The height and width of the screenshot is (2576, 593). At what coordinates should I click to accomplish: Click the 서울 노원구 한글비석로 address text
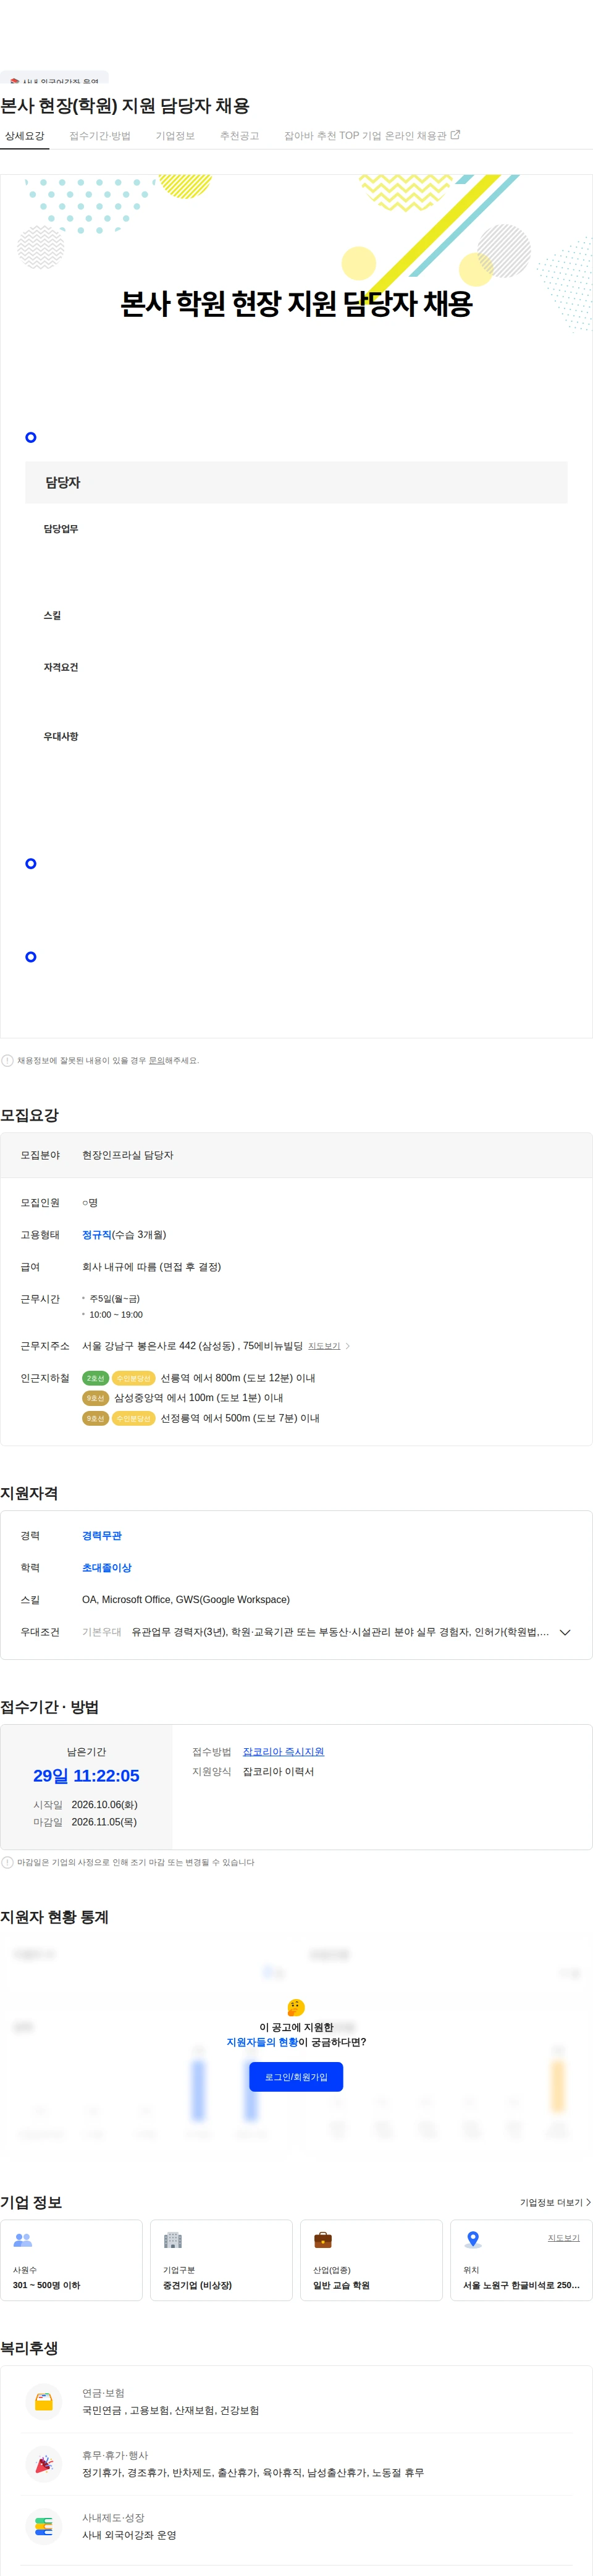click(x=521, y=2285)
